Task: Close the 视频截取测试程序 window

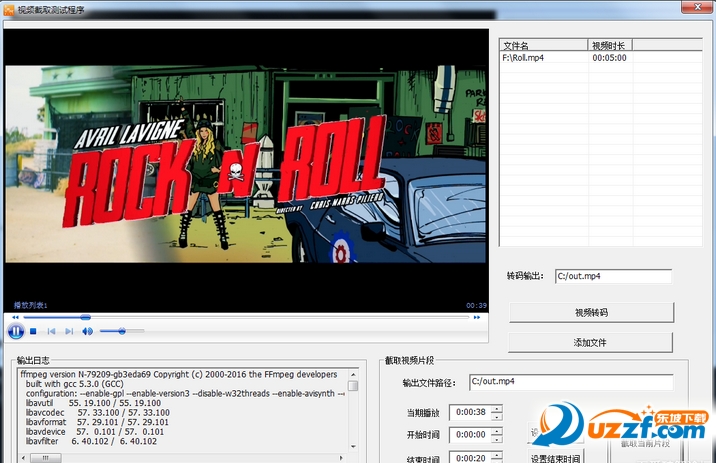Action: pos(697,7)
